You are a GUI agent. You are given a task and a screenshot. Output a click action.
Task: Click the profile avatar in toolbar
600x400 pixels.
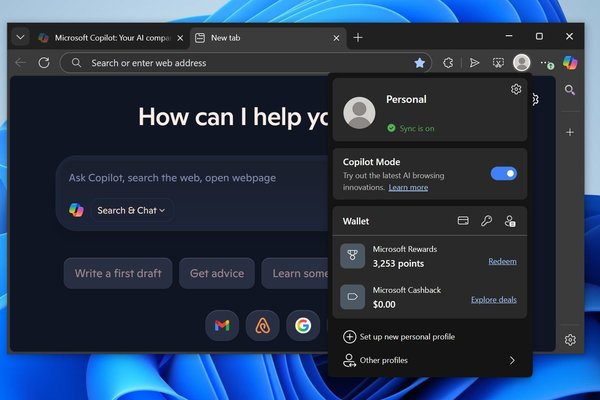(522, 62)
